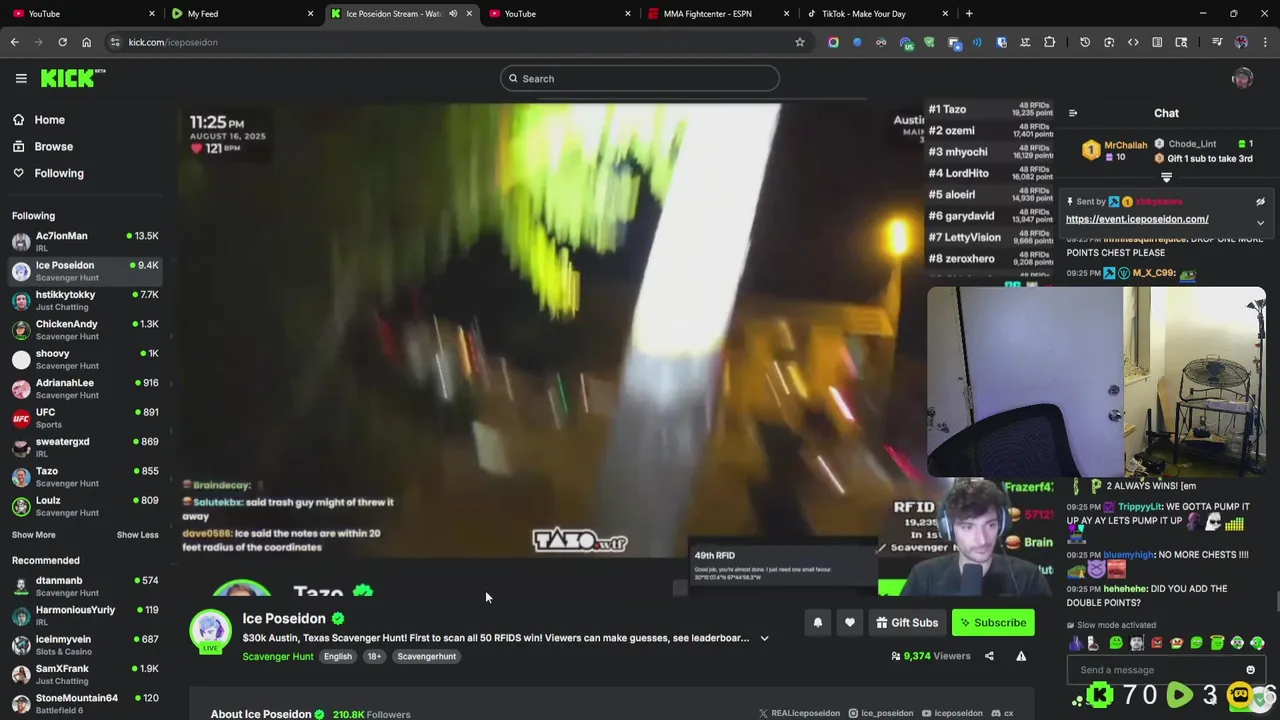
Task: Click the Subscribe button
Action: click(x=993, y=623)
